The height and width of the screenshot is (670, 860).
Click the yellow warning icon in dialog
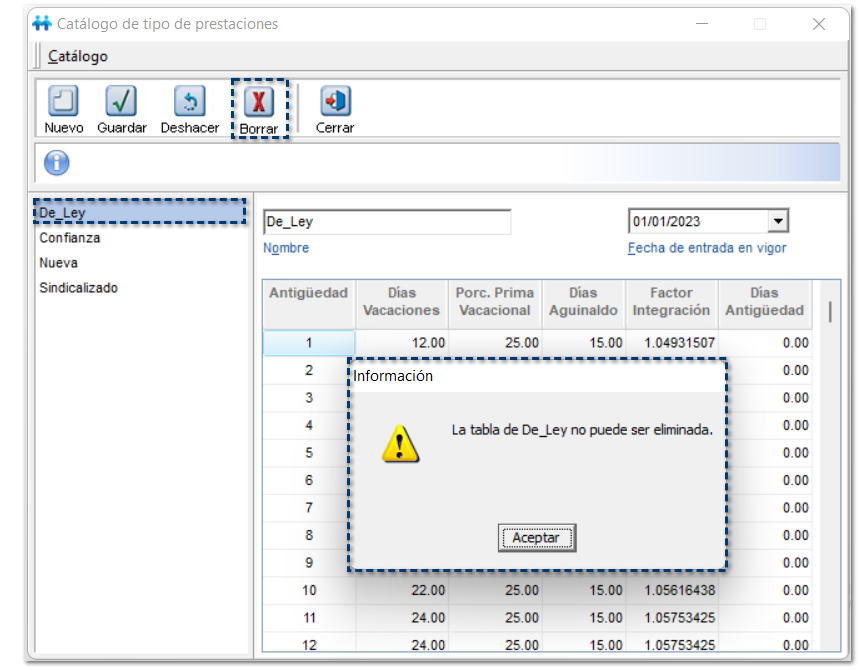pyautogui.click(x=400, y=442)
